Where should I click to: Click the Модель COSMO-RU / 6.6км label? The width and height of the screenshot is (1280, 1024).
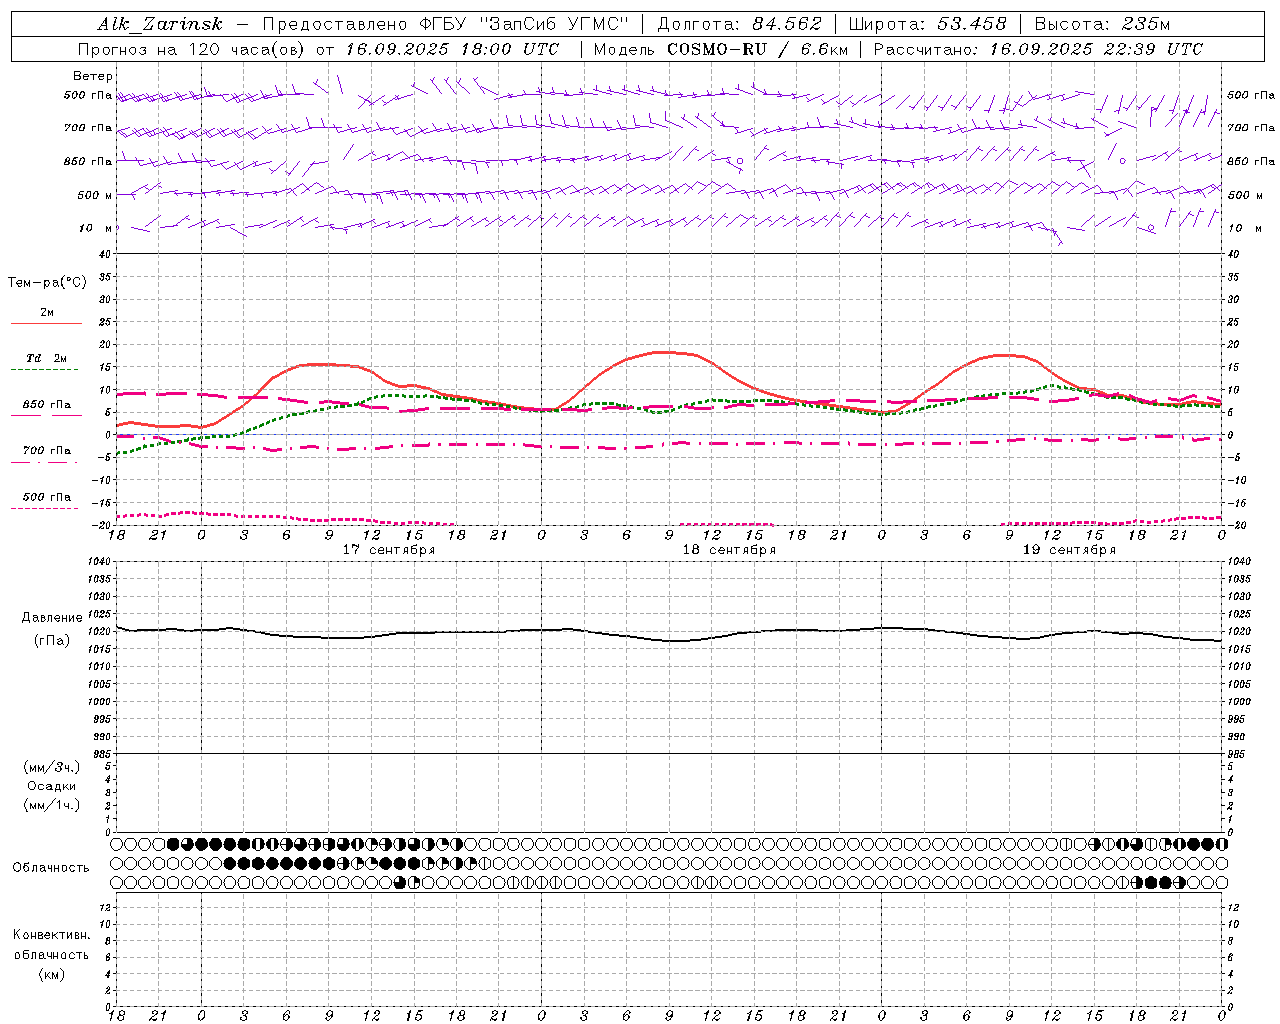click(721, 49)
